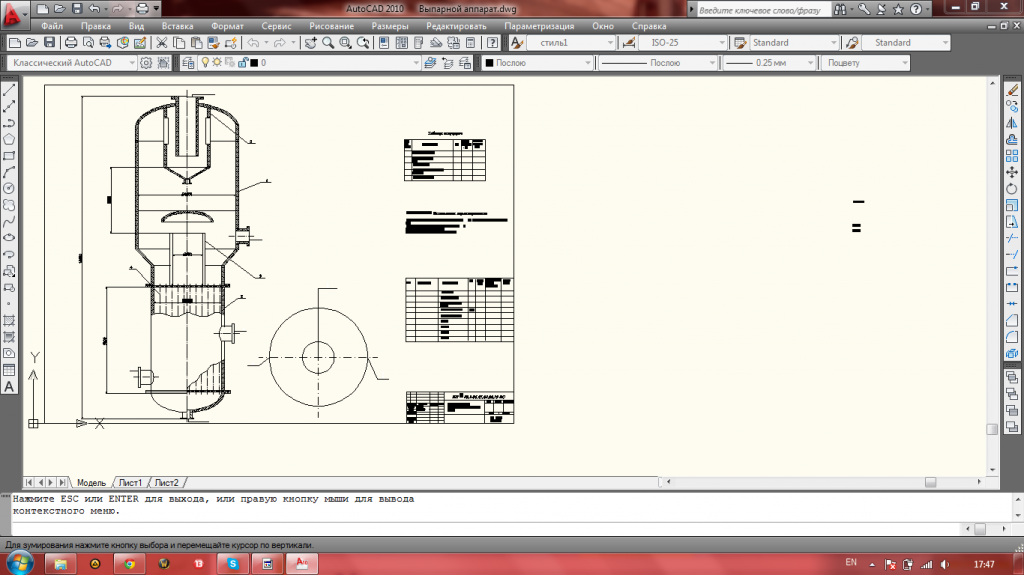Screen dimensions: 1024x575
Task: Open Skype from the taskbar
Action: point(232,564)
